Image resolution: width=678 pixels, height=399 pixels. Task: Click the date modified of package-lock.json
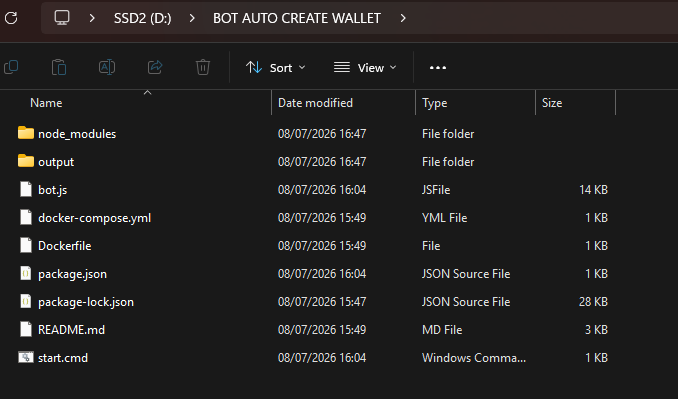(x=322, y=302)
